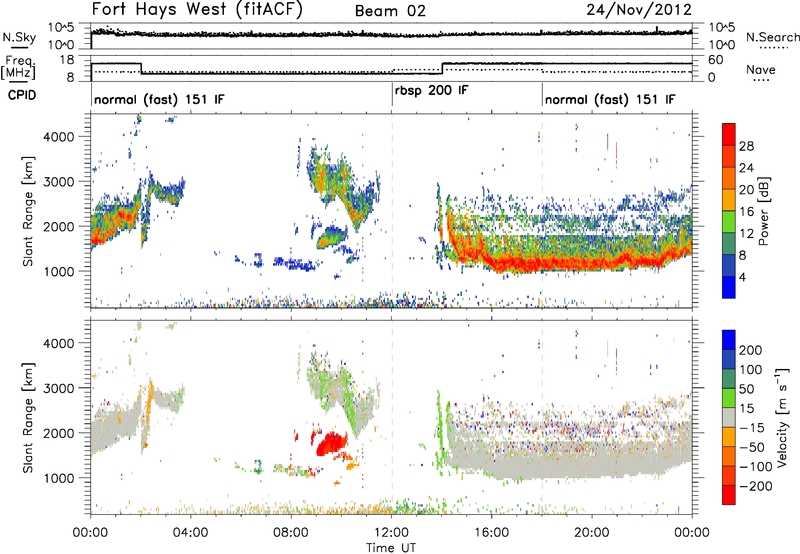Screen dimensions: 800x554
Task: Pick the red bottom segment of Velocity colorbar
Action: pyautogui.click(x=729, y=495)
